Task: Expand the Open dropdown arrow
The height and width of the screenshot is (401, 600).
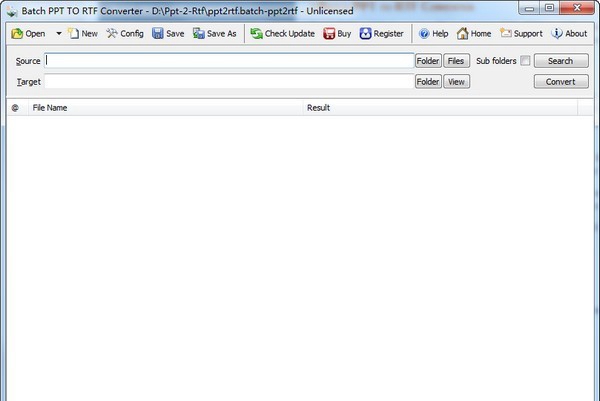Action: pos(59,34)
